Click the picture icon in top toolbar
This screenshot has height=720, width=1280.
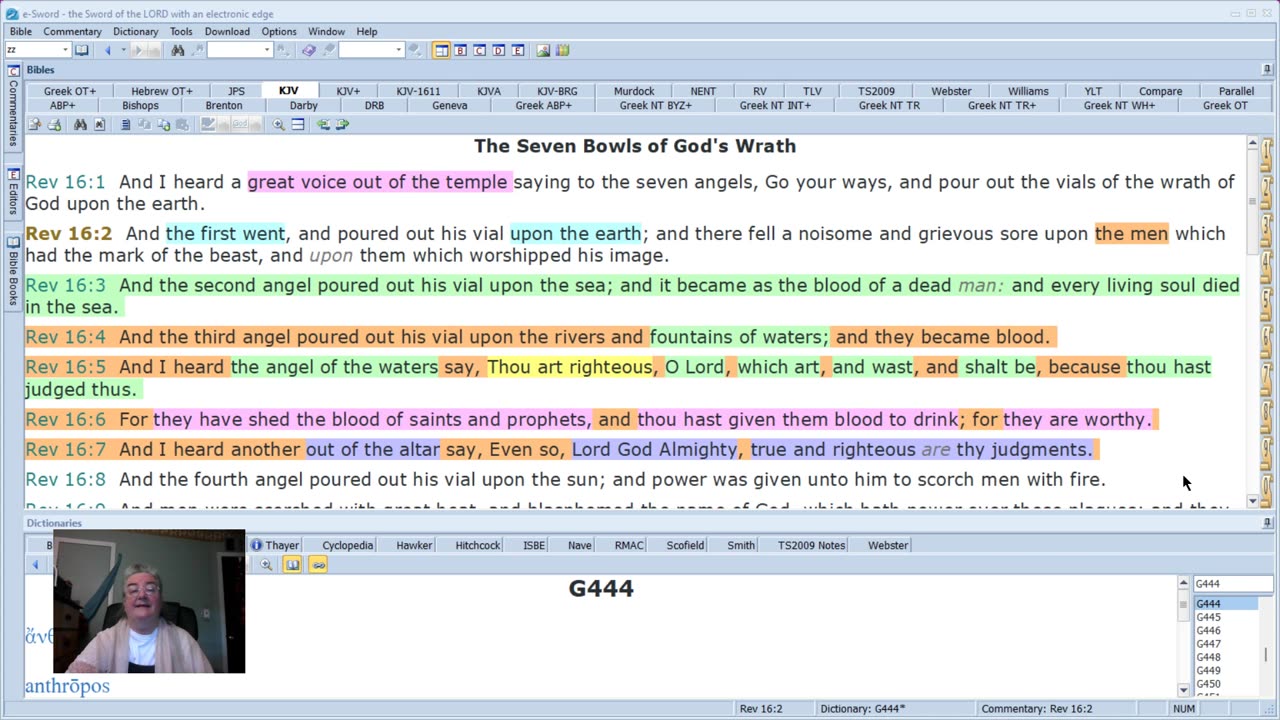click(x=543, y=50)
